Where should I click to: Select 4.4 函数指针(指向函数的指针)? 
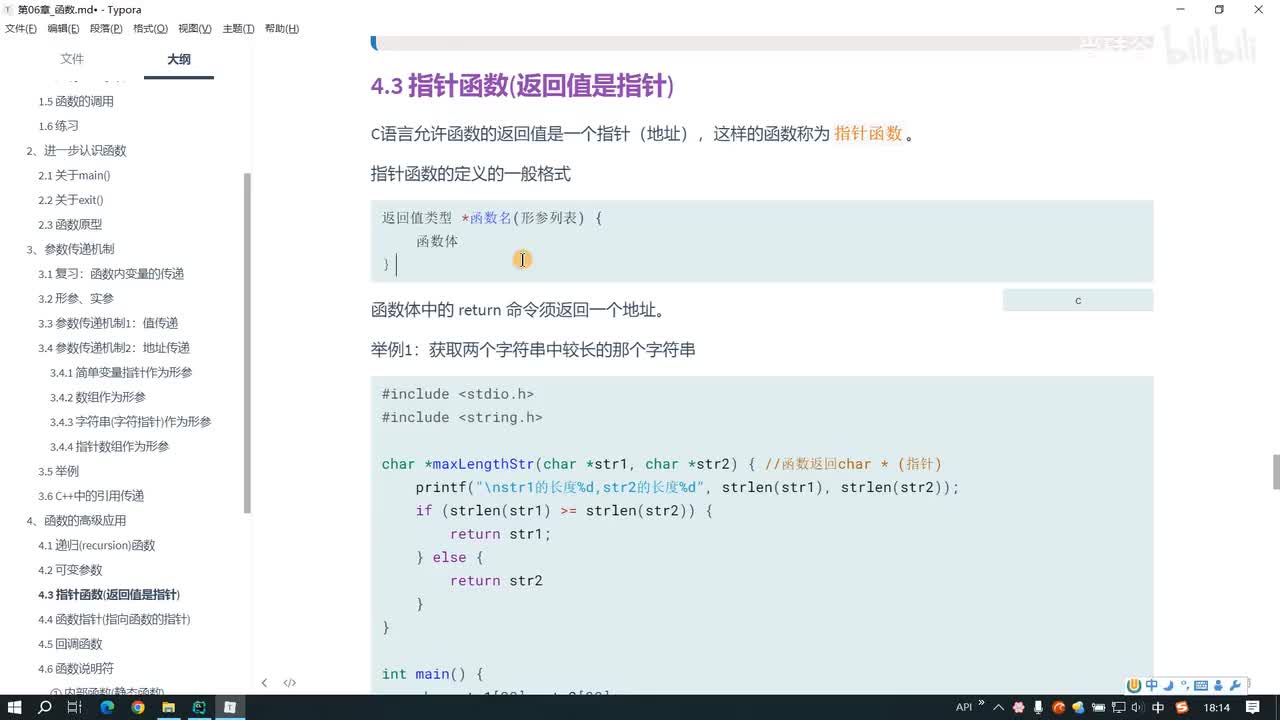[114, 619]
